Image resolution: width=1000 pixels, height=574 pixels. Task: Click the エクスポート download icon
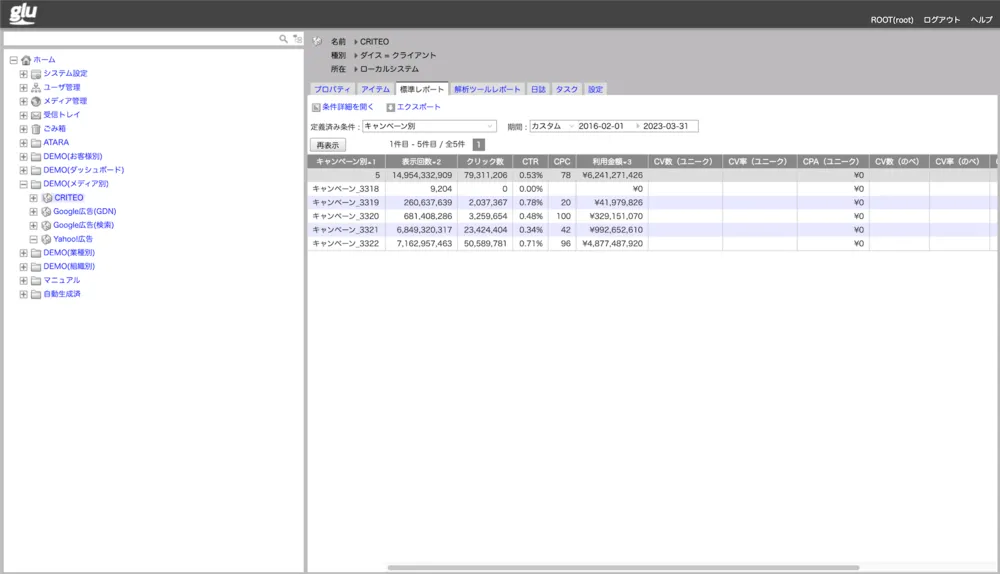click(391, 107)
